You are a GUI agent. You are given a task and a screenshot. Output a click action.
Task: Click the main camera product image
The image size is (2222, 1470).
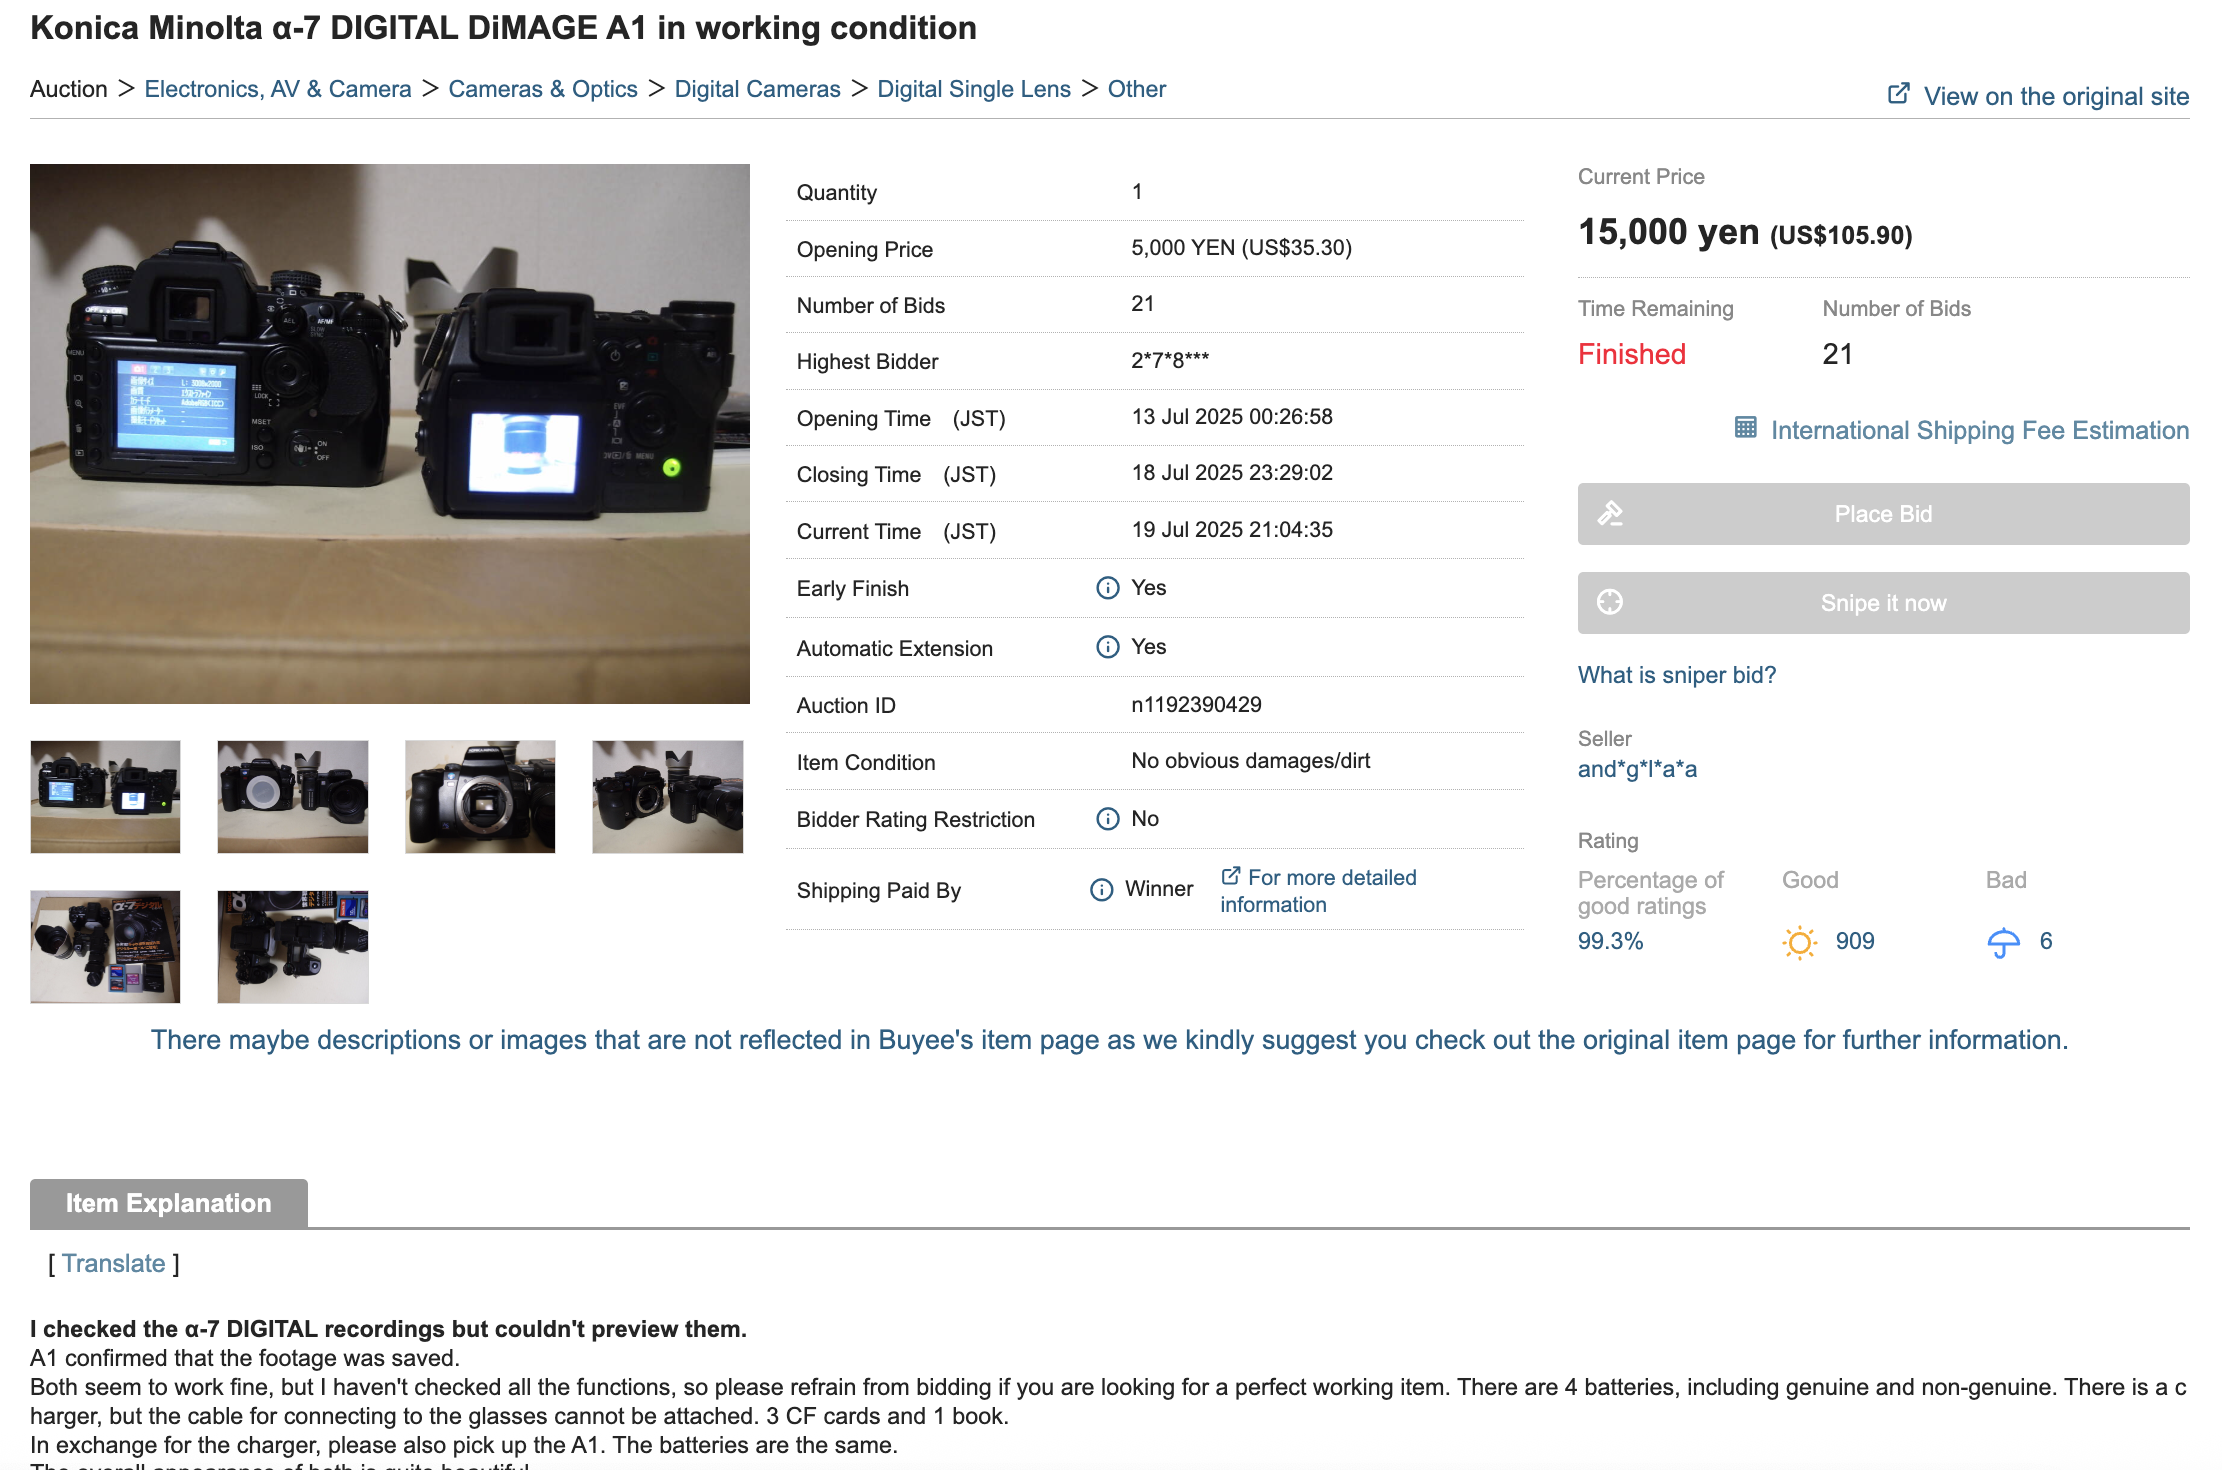click(x=389, y=433)
